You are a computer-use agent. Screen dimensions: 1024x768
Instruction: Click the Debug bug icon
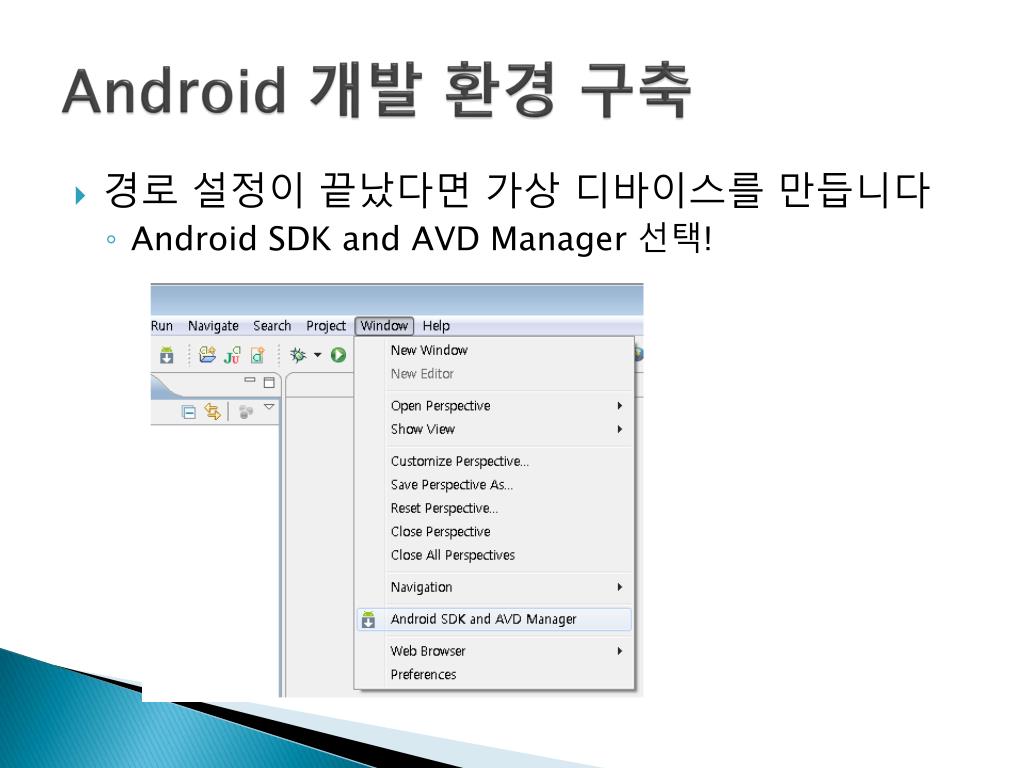[298, 355]
